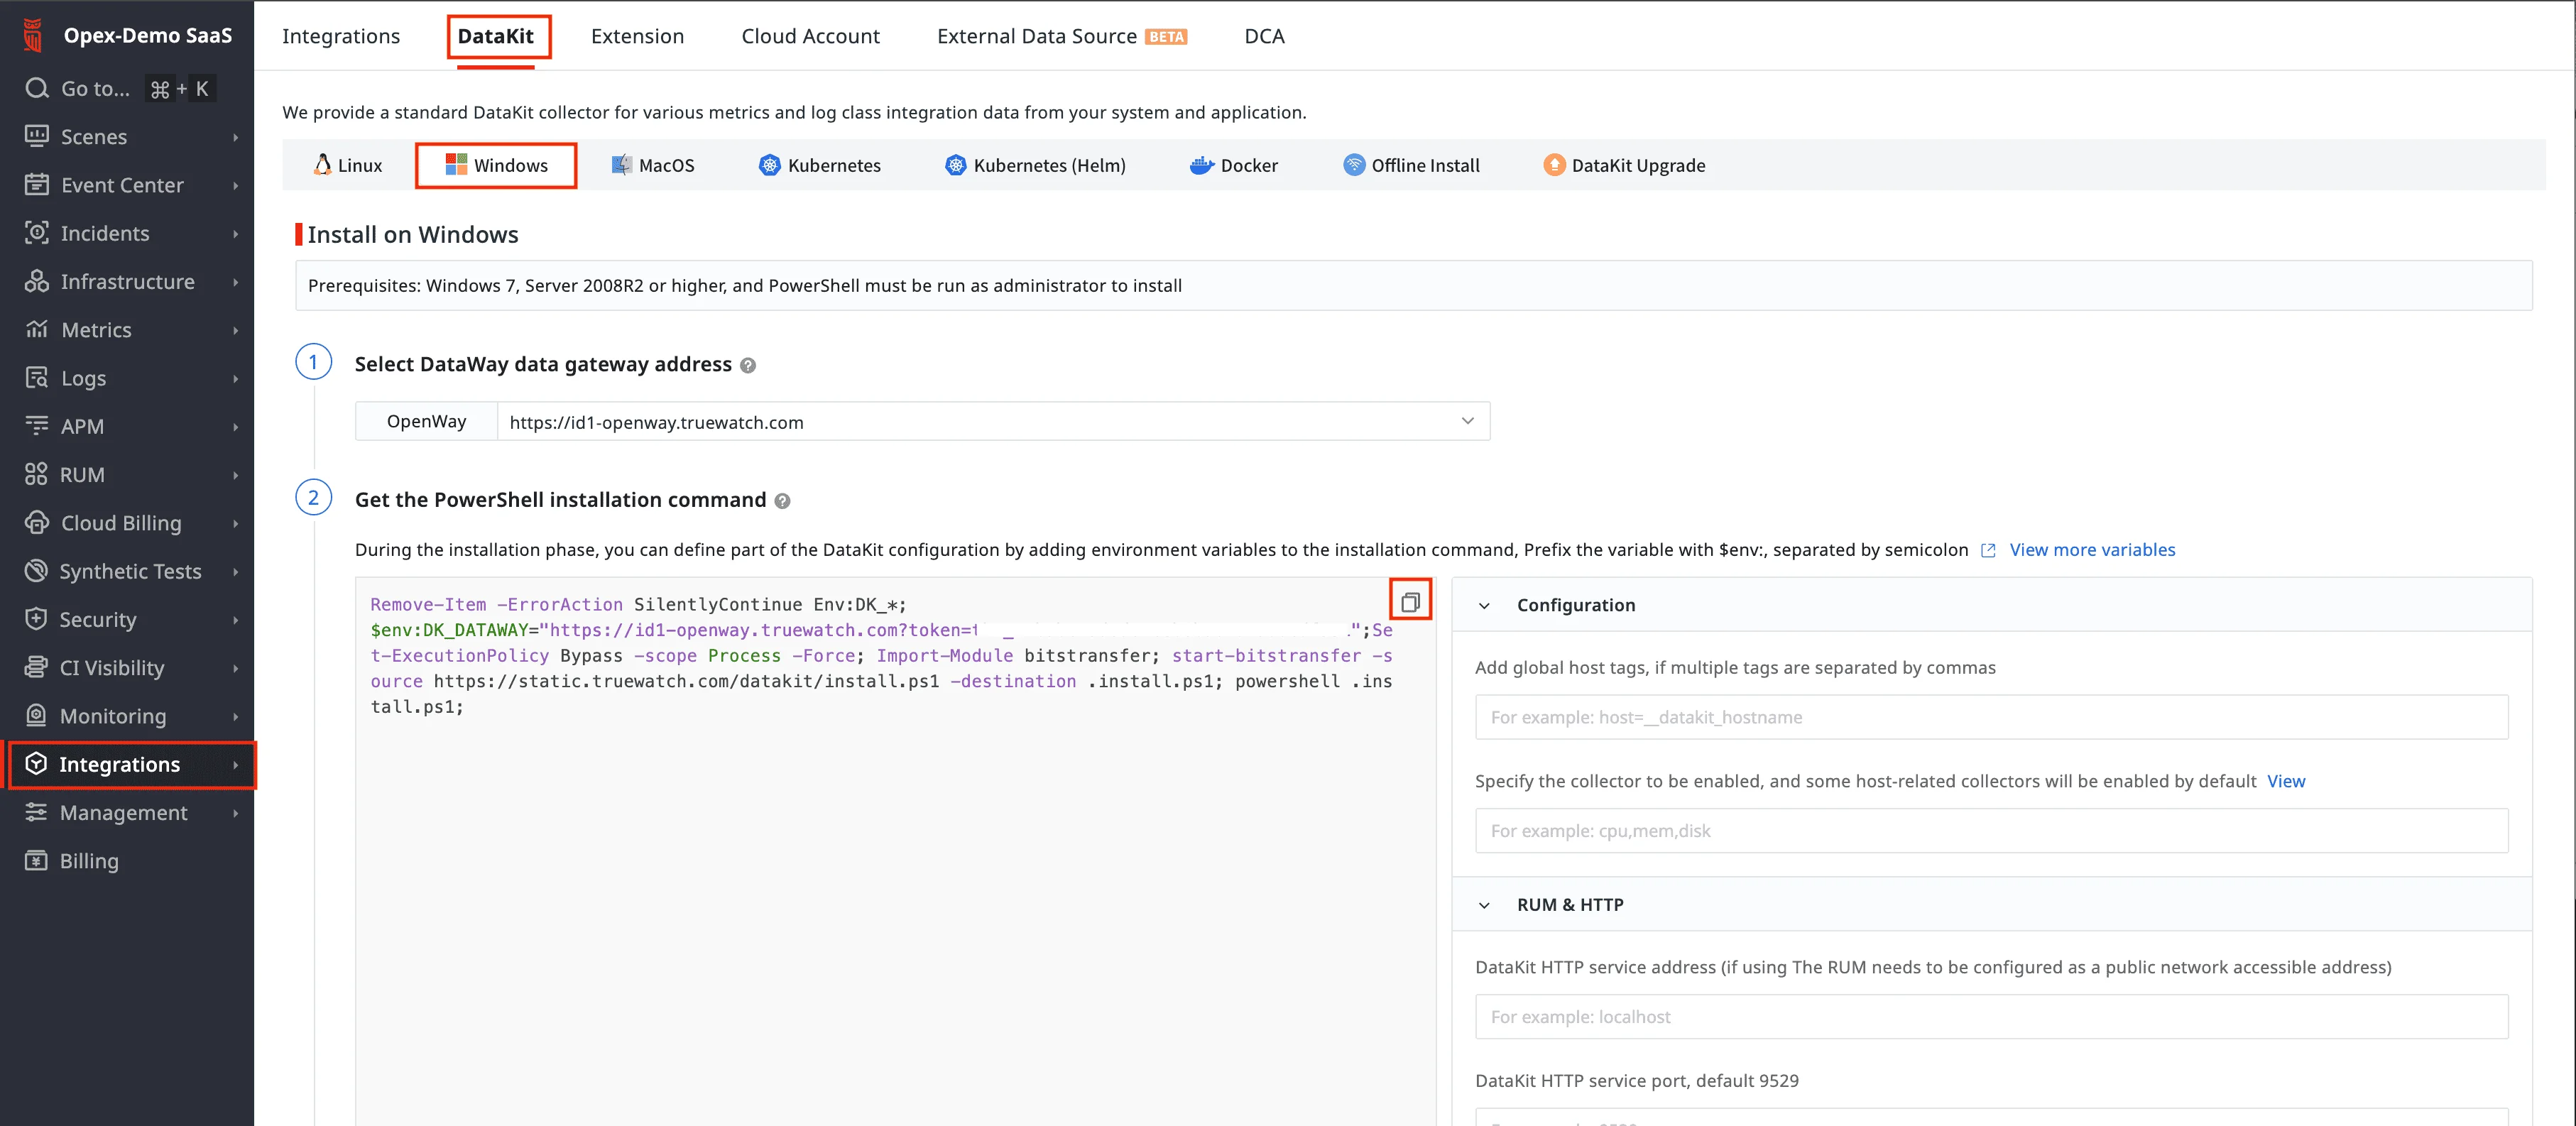Expand the Management submenu arrow
Image resolution: width=2576 pixels, height=1126 pixels.
tap(236, 813)
